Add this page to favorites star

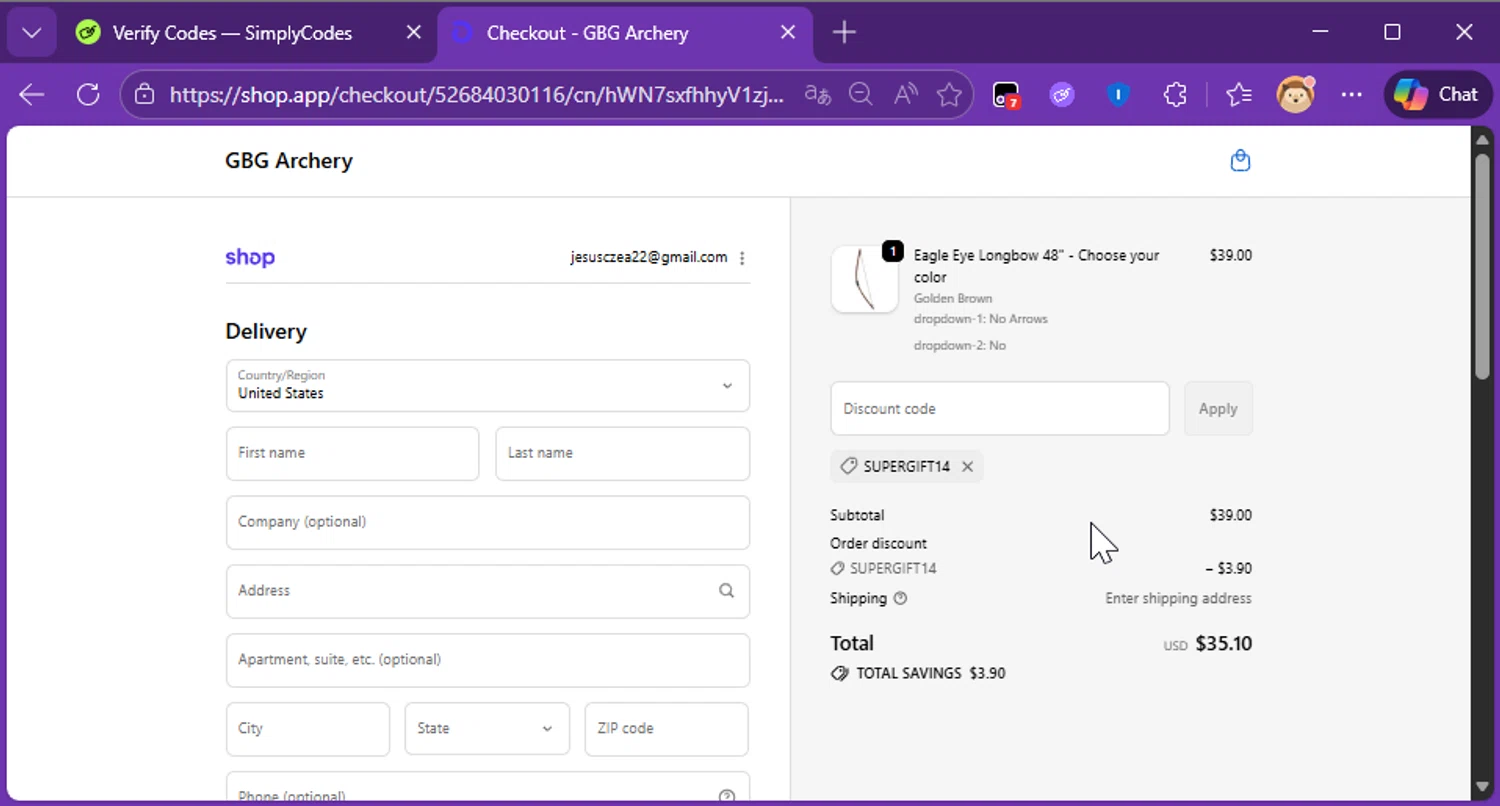[x=949, y=95]
